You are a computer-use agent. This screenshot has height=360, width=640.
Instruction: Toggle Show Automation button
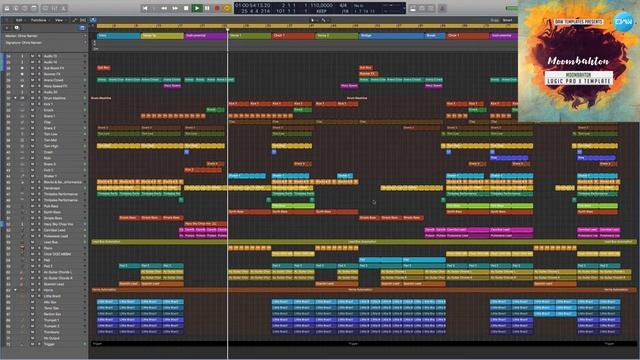[x=75, y=20]
